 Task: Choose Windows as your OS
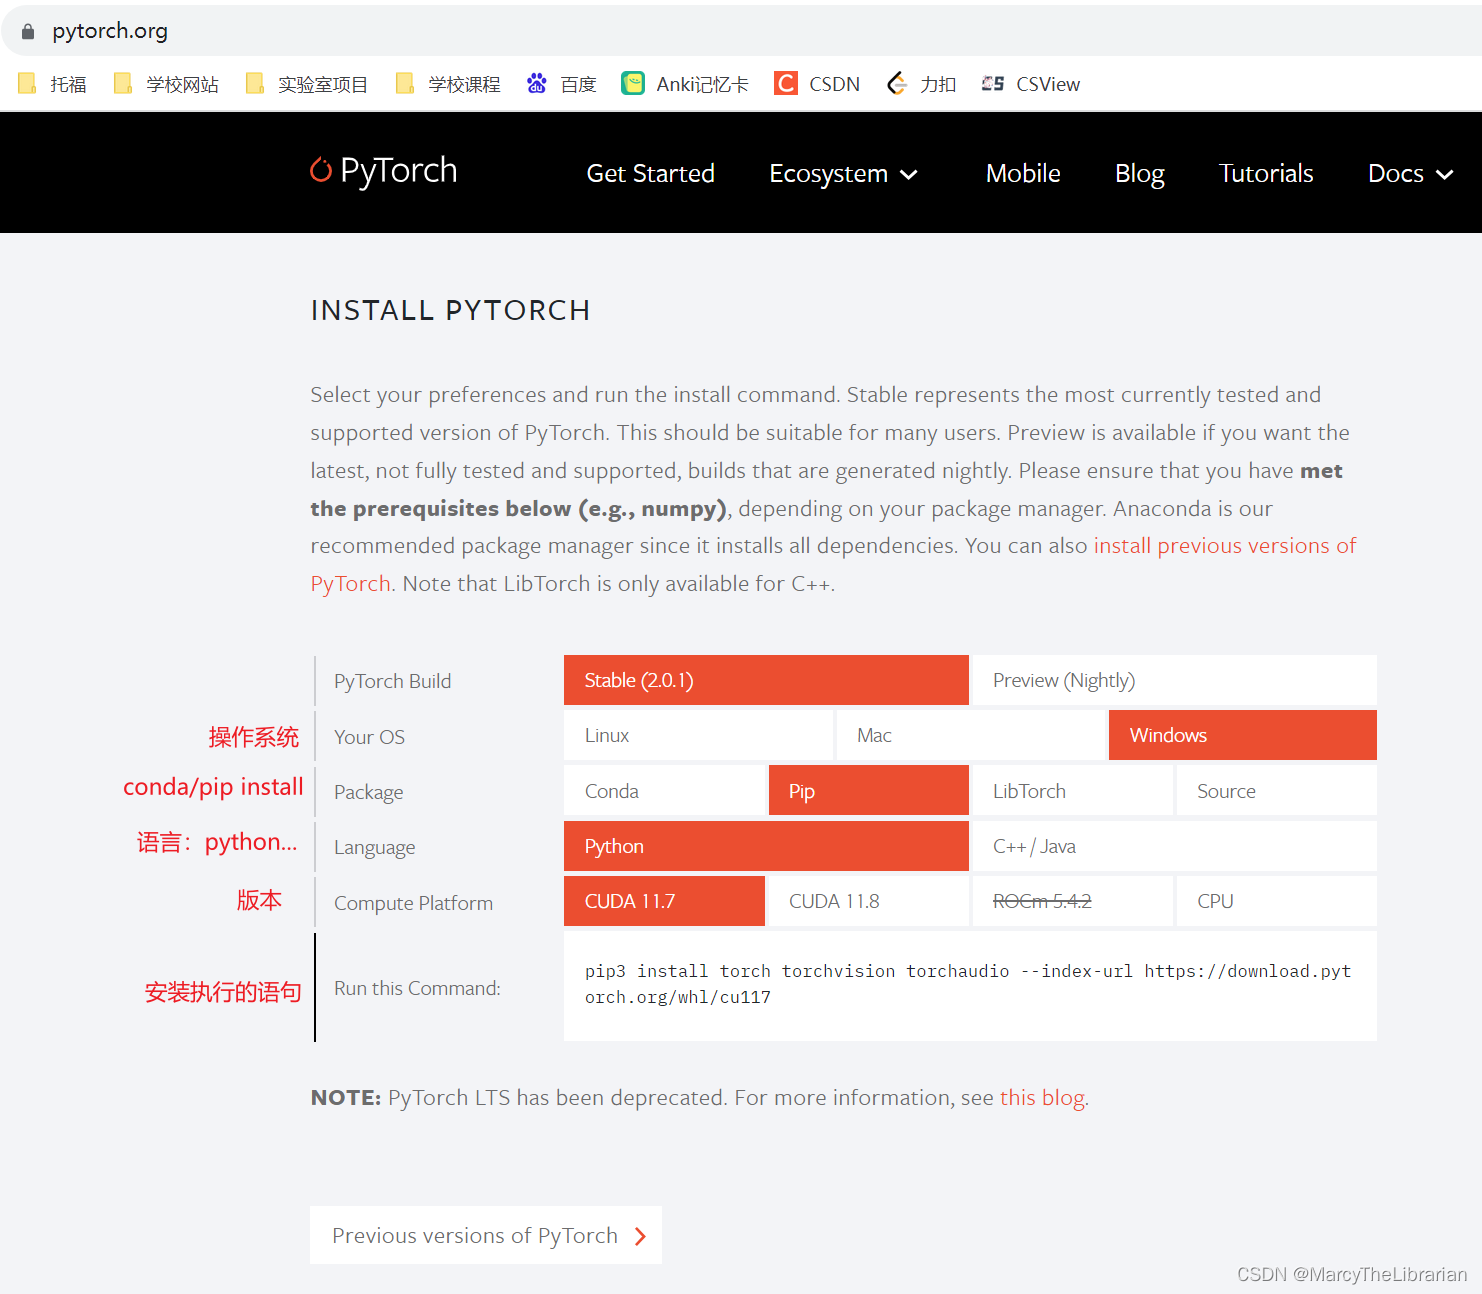pyautogui.click(x=1243, y=735)
